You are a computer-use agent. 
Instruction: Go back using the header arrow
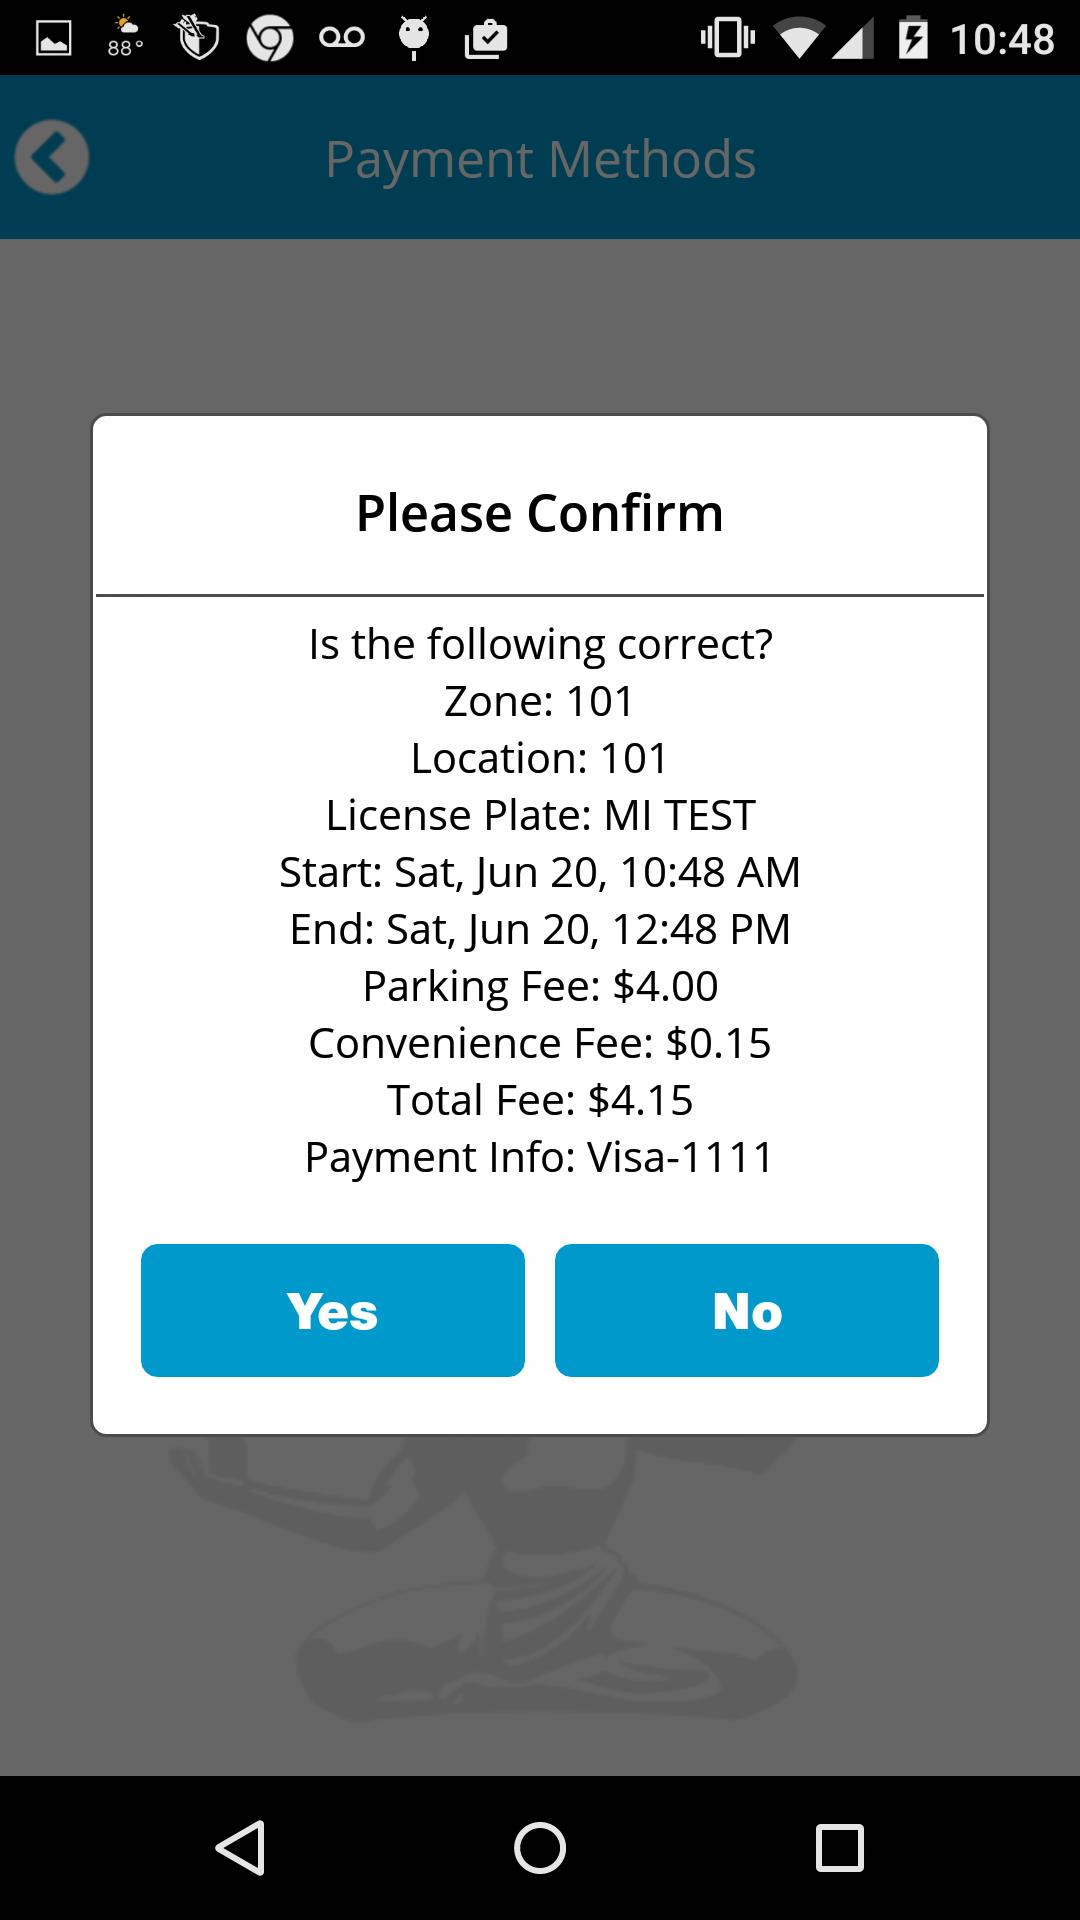click(x=52, y=157)
